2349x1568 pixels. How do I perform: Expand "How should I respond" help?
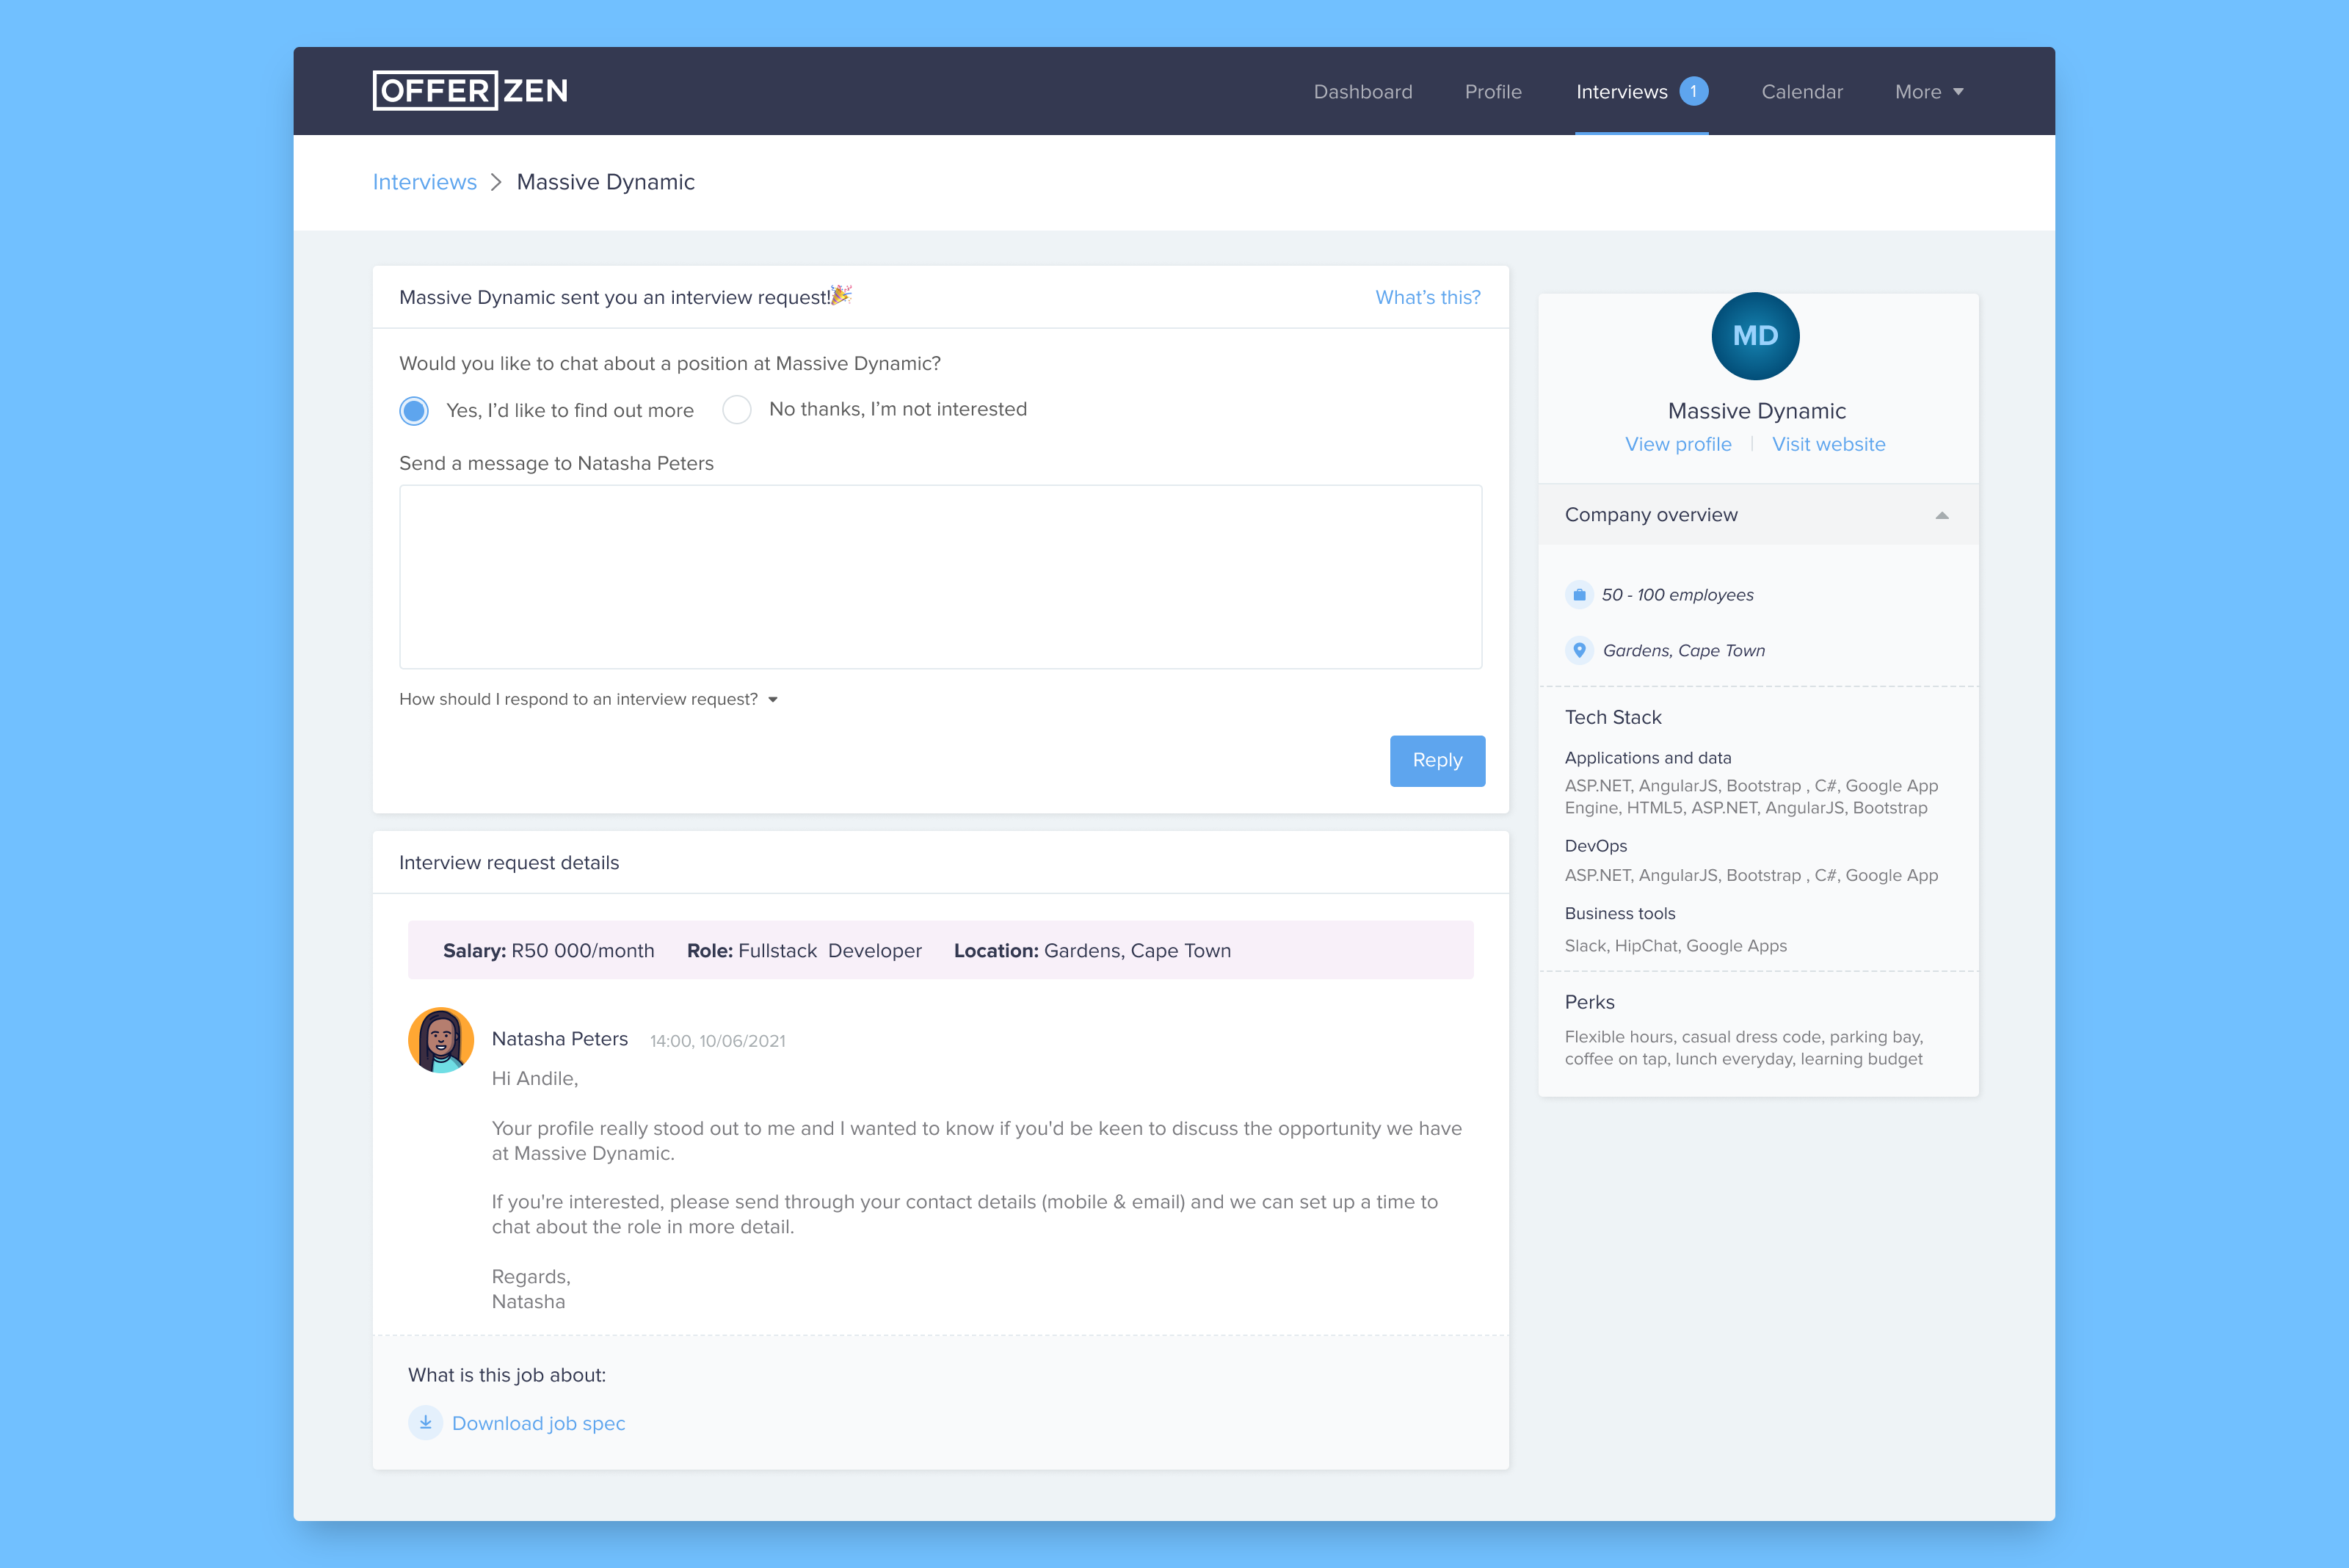[x=588, y=699]
